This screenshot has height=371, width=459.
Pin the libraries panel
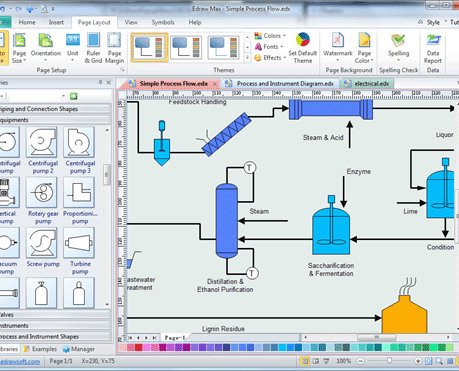point(100,82)
